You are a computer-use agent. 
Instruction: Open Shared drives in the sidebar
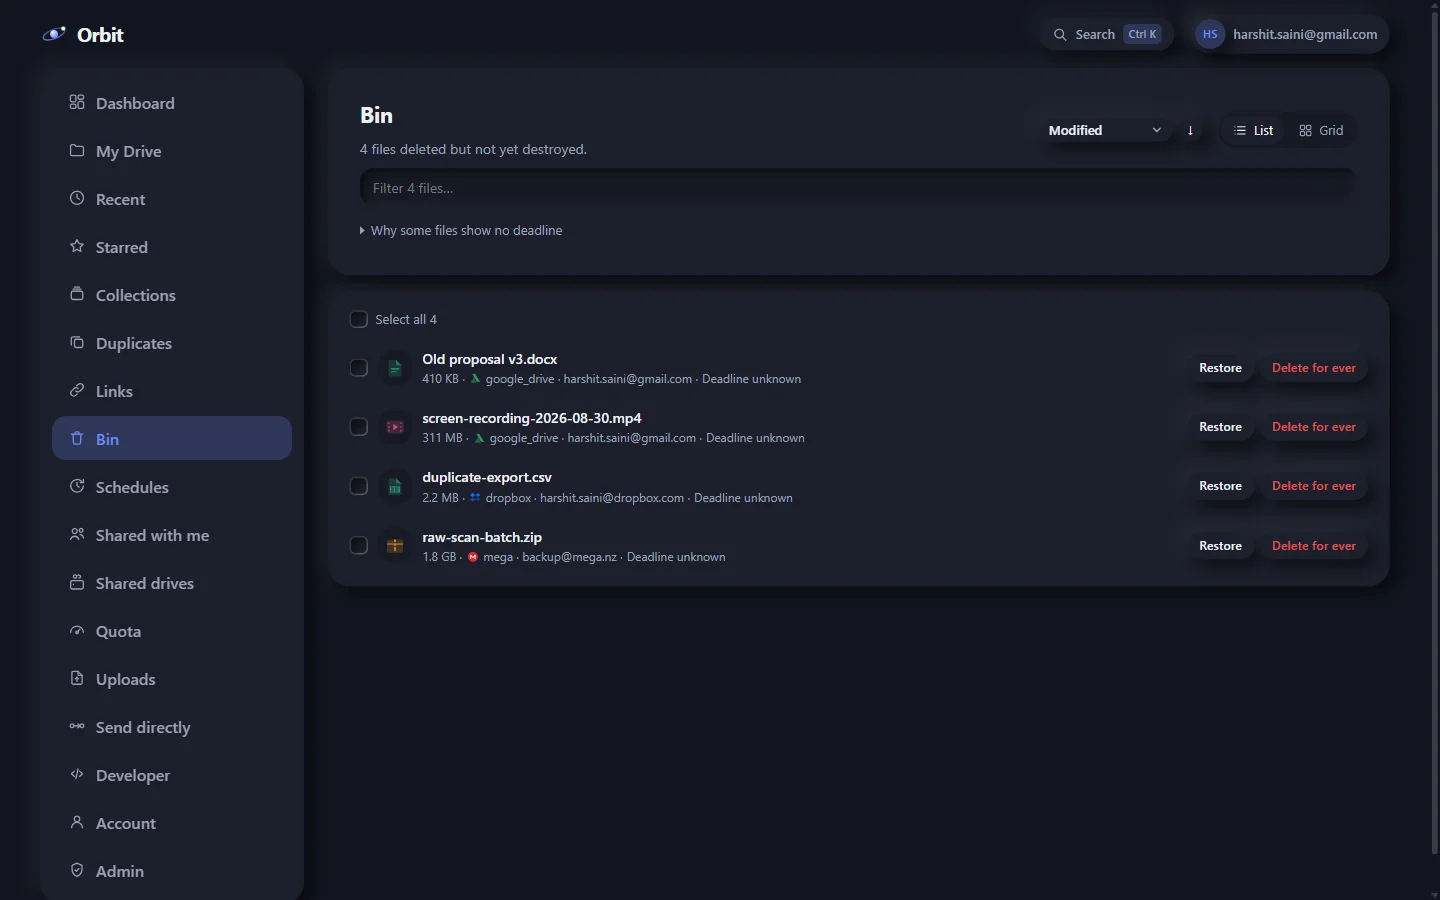172,583
